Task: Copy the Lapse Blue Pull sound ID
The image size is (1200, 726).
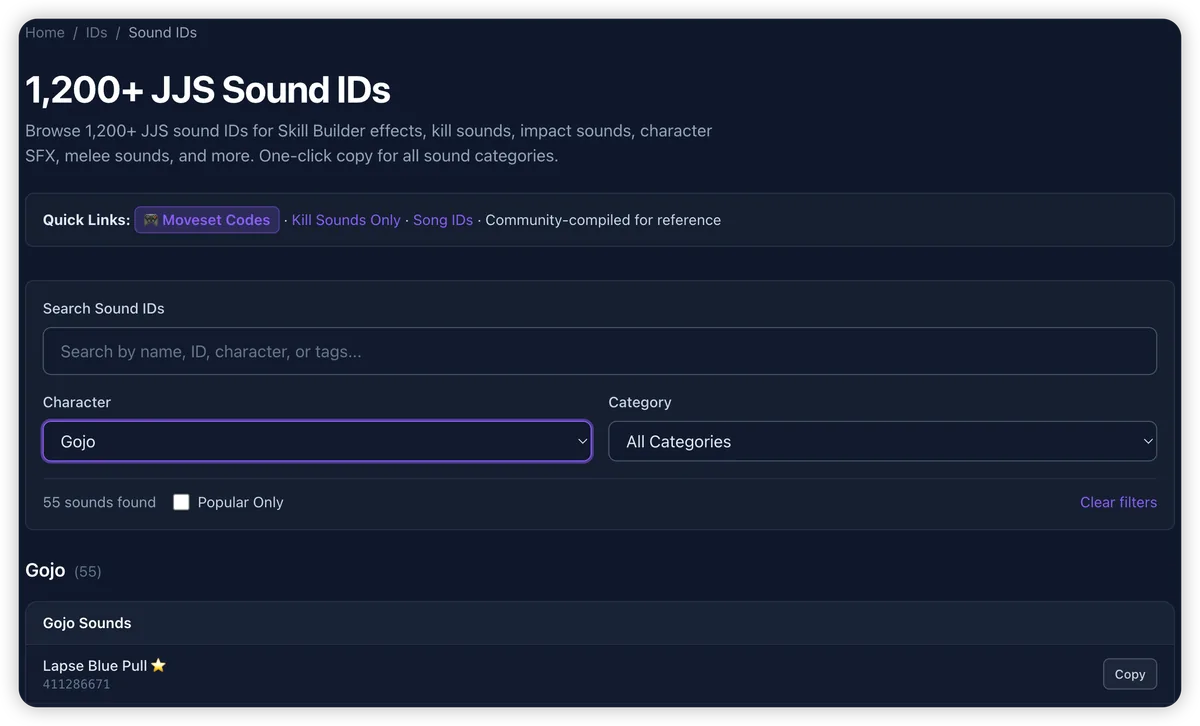Action: click(1130, 674)
